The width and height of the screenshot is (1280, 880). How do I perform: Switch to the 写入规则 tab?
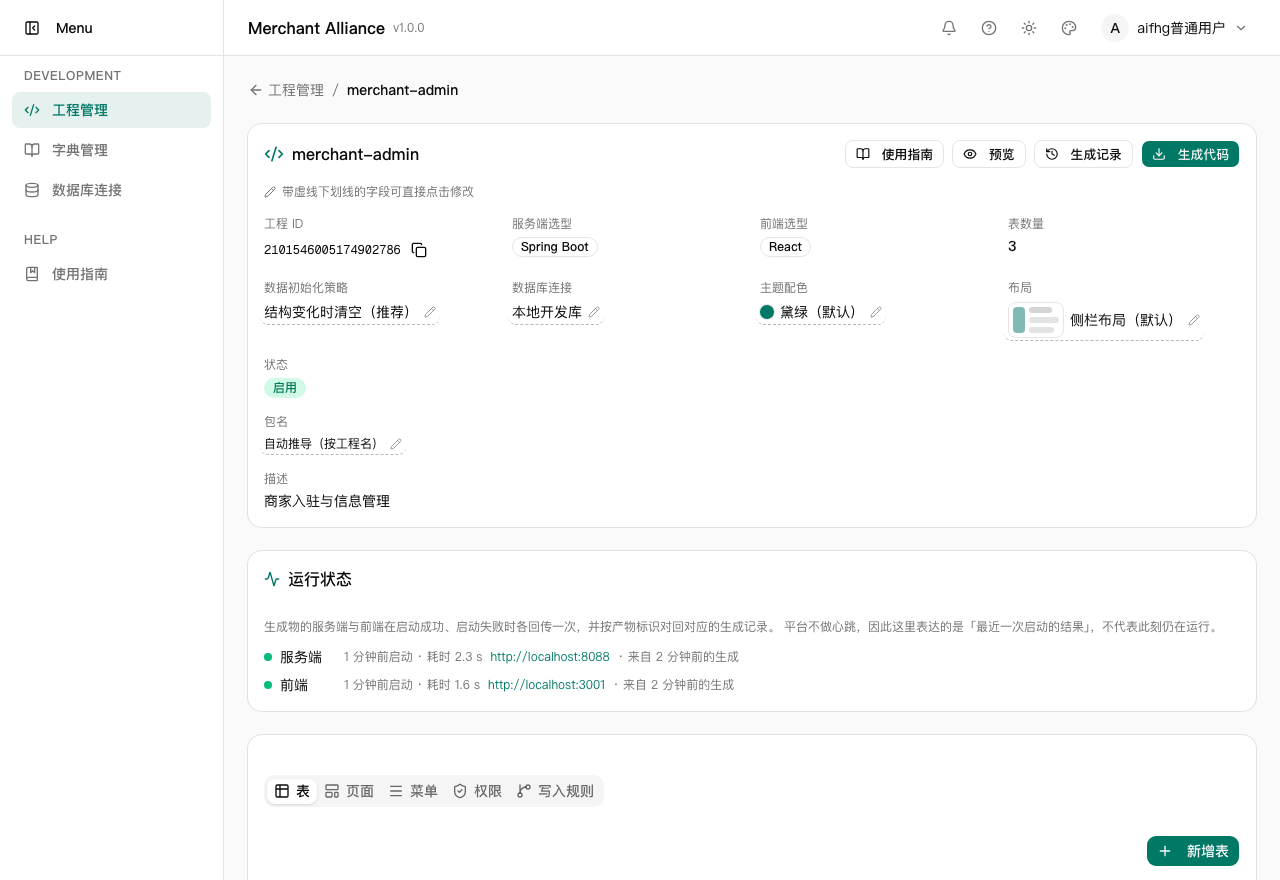click(555, 791)
